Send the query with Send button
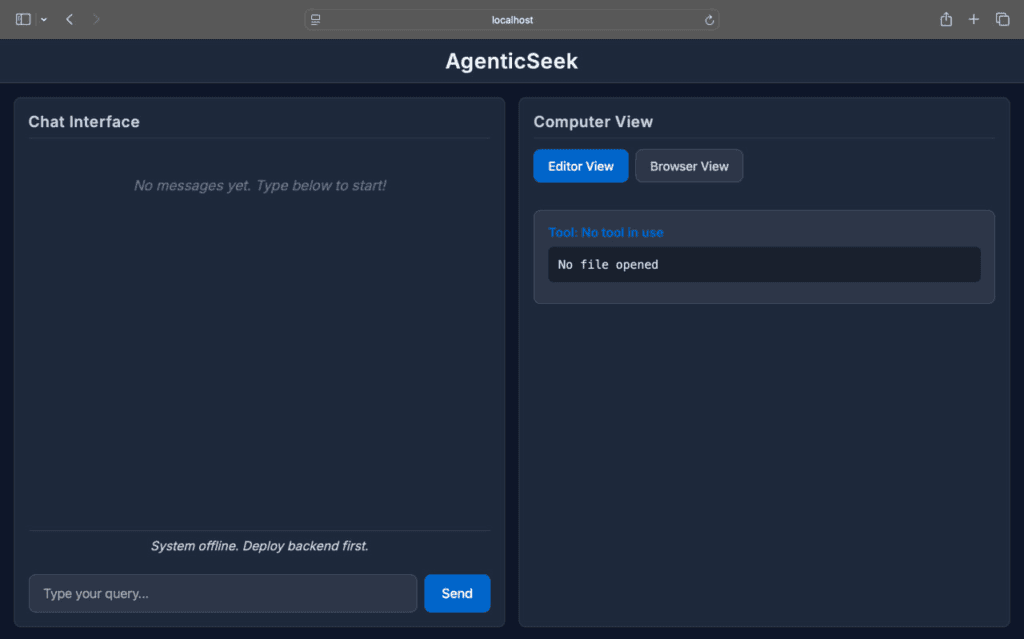Viewport: 1024px width, 639px height. 457,593
